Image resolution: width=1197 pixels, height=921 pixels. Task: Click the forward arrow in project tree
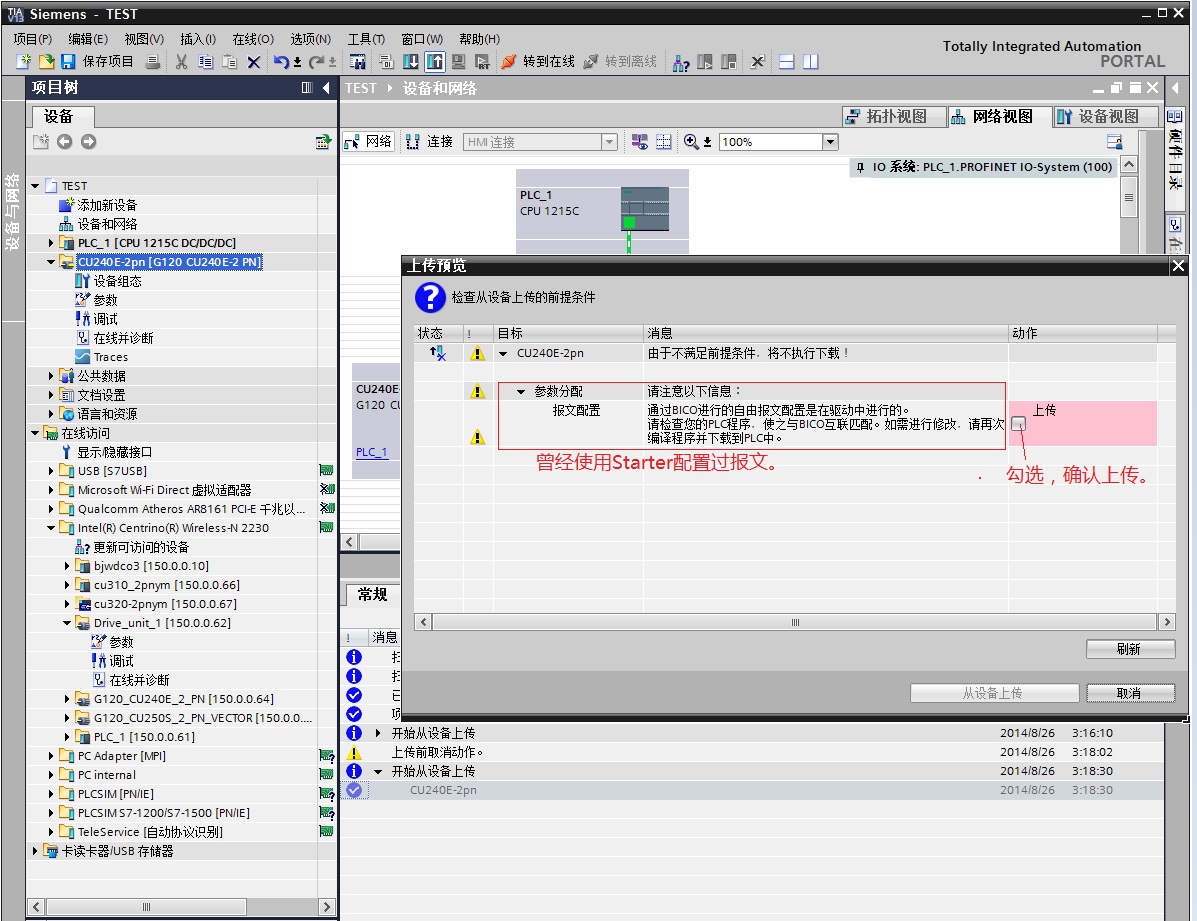(89, 141)
